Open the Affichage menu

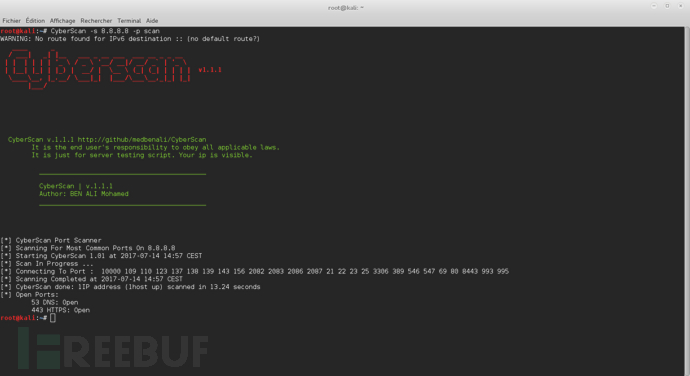click(62, 21)
